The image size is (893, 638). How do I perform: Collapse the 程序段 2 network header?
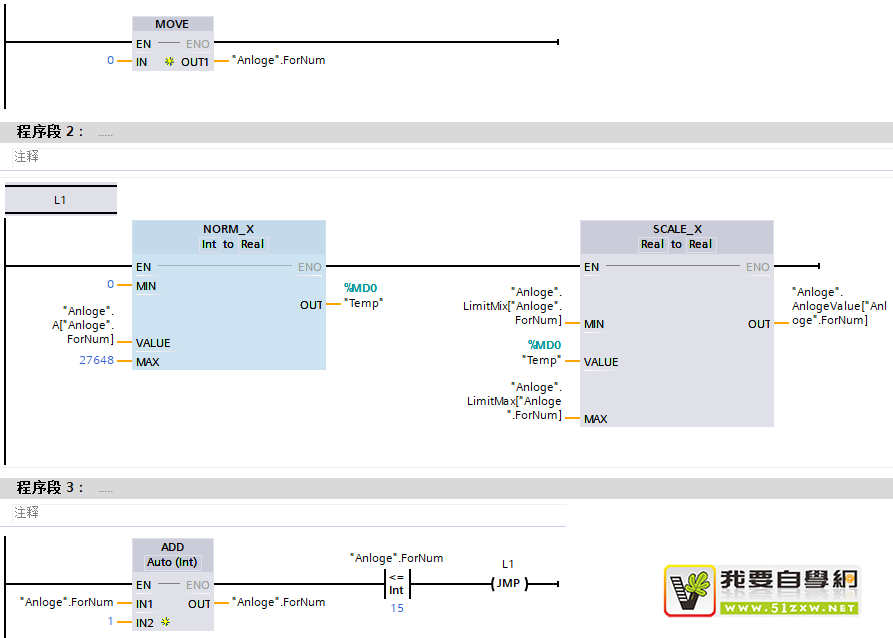50,132
